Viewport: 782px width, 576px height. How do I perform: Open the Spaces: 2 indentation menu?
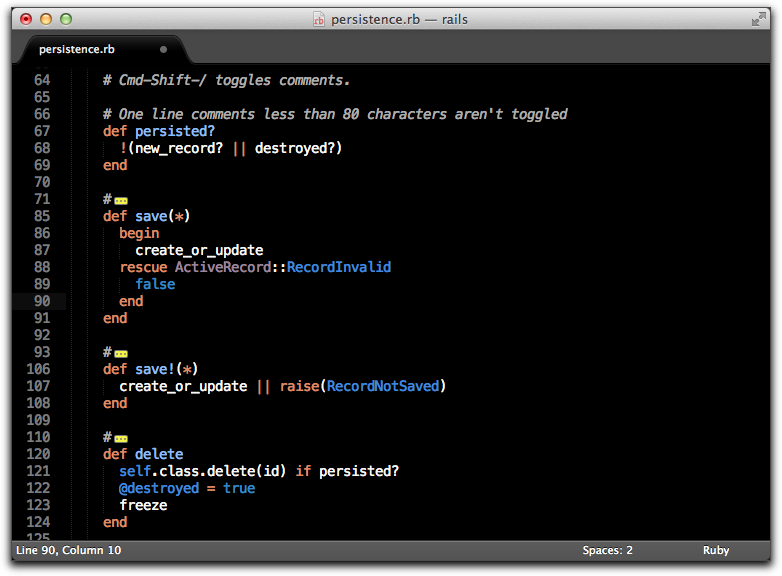[x=607, y=550]
